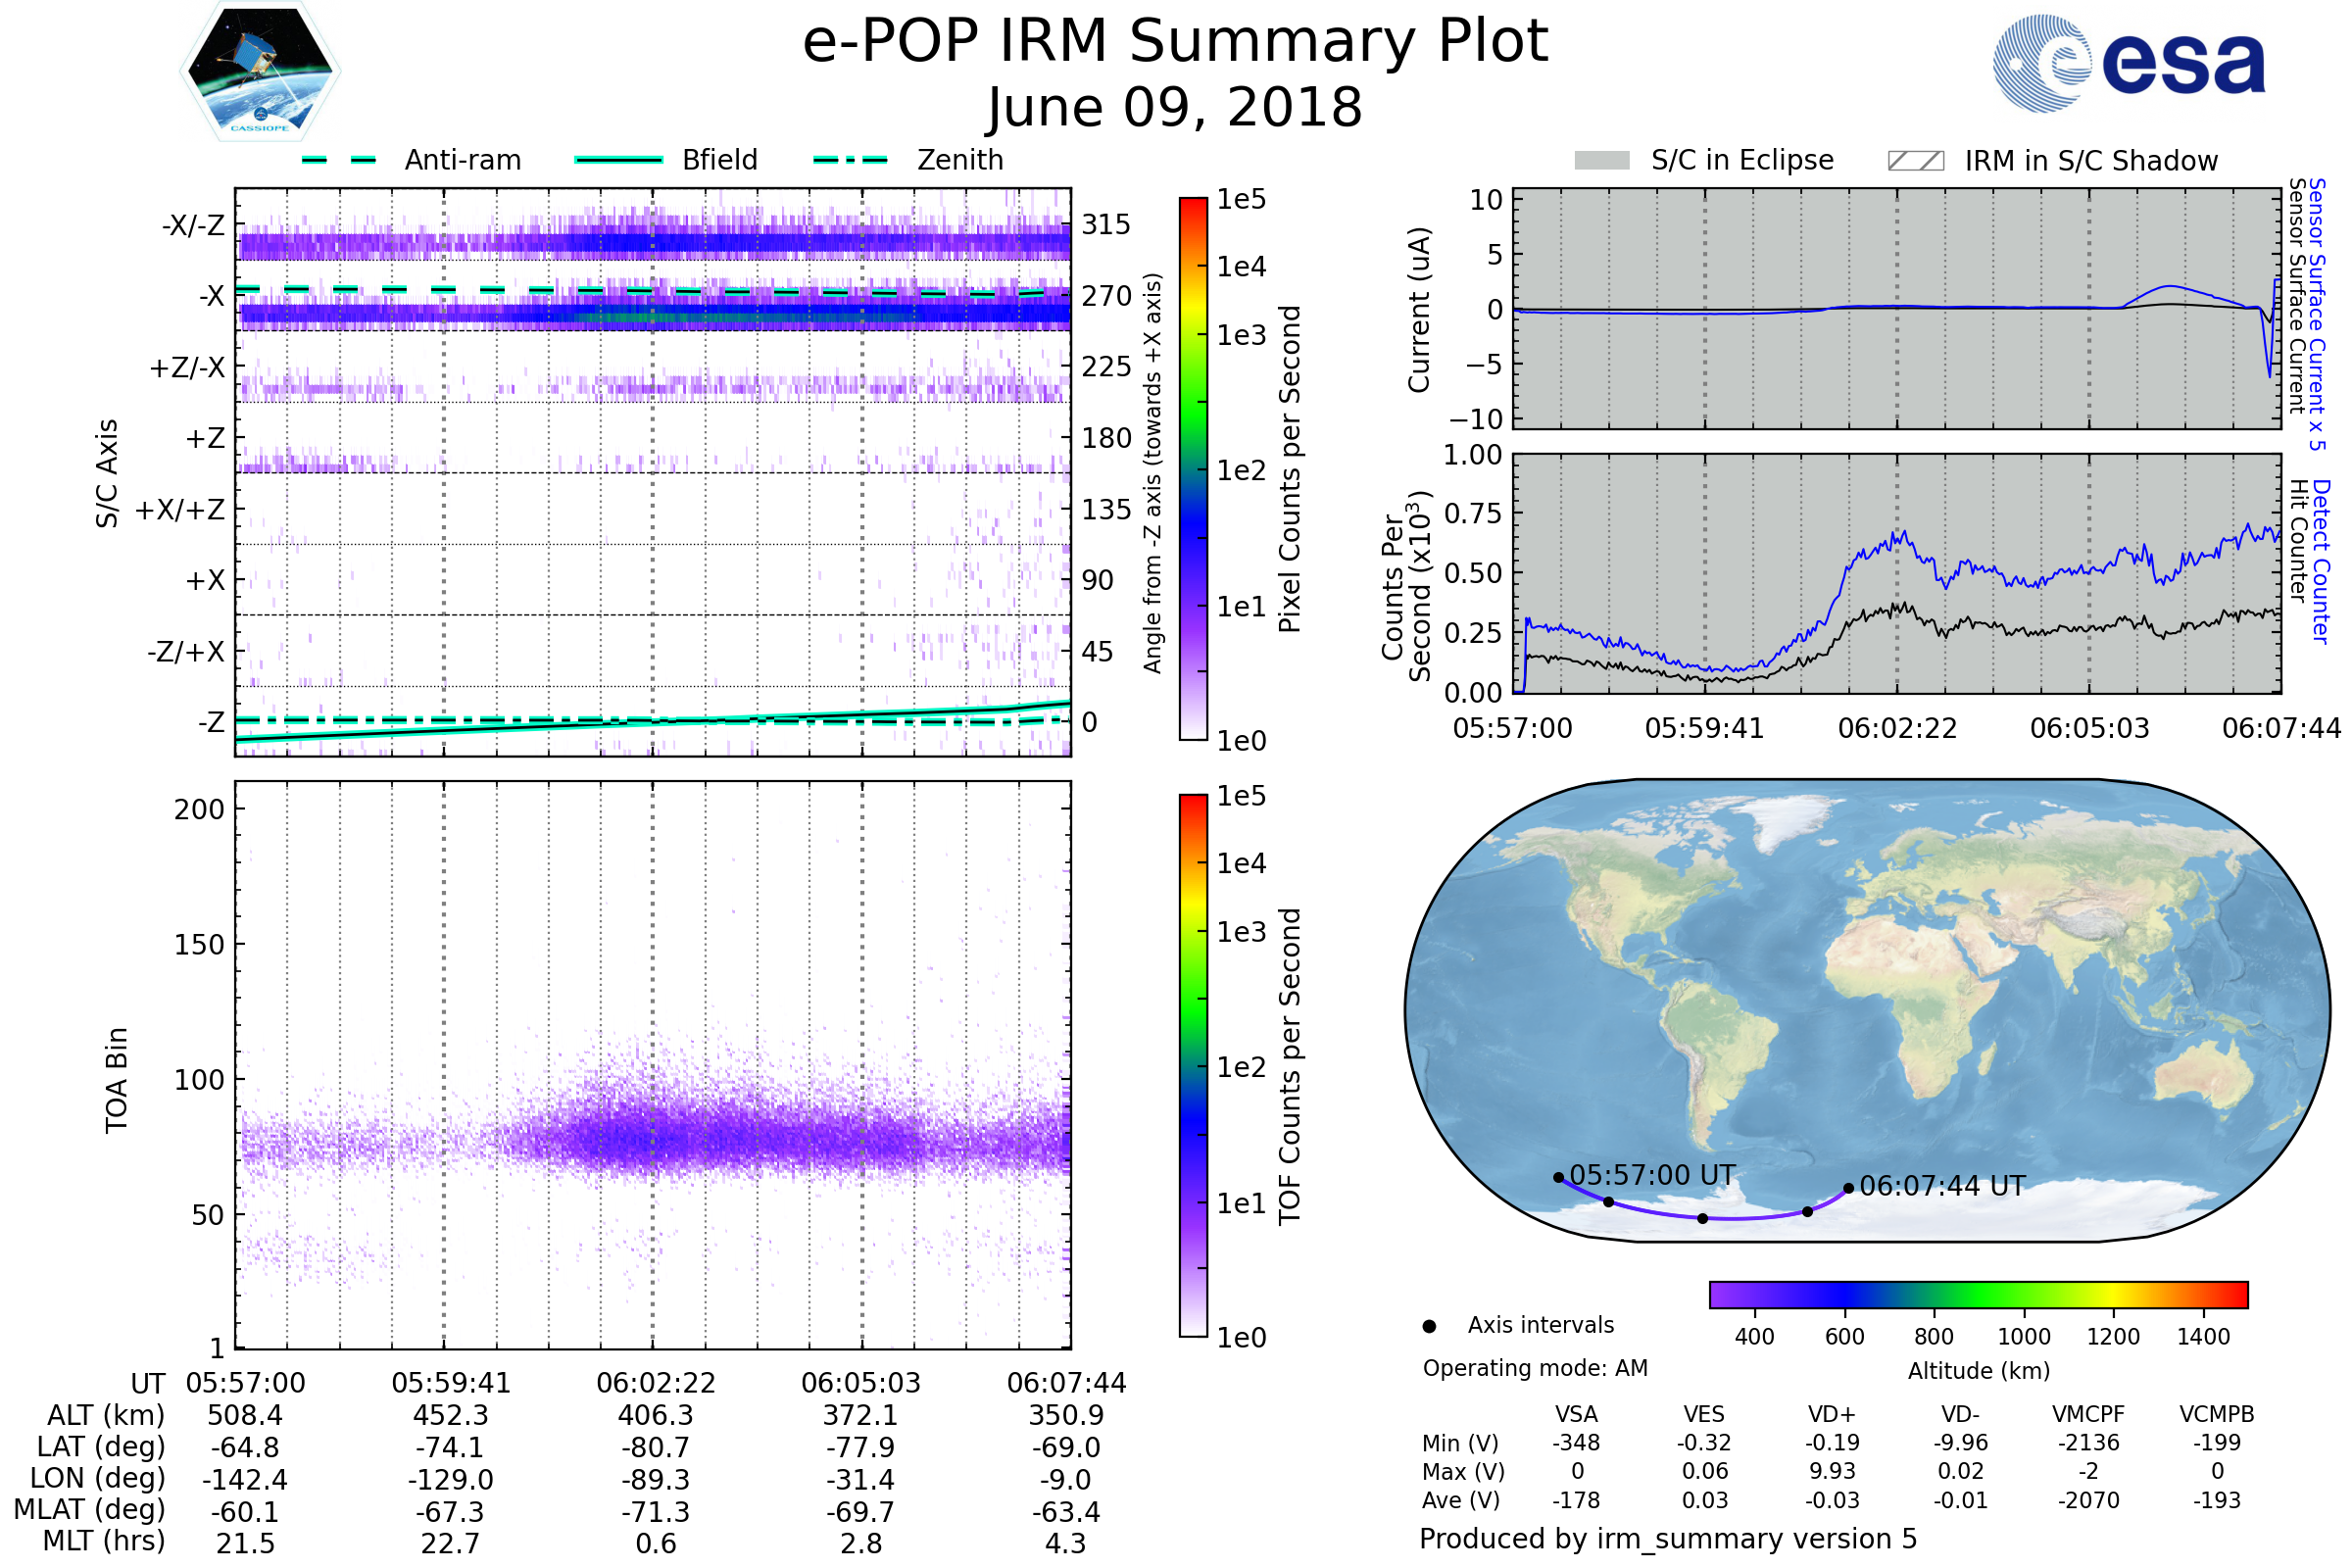Click the Pixel Counts per Second colorbar
Screen dimensions: 2352x1568
[1193, 469]
